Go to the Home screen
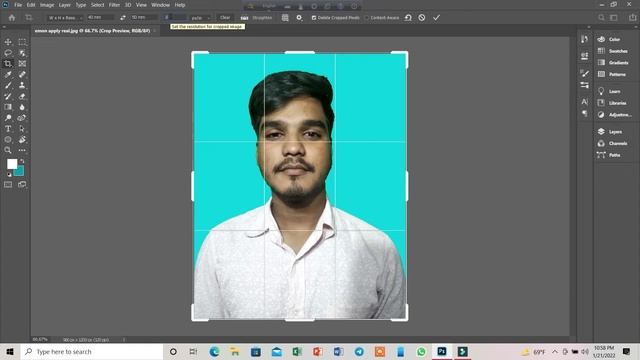Viewport: 640px width, 360px height. (12, 18)
